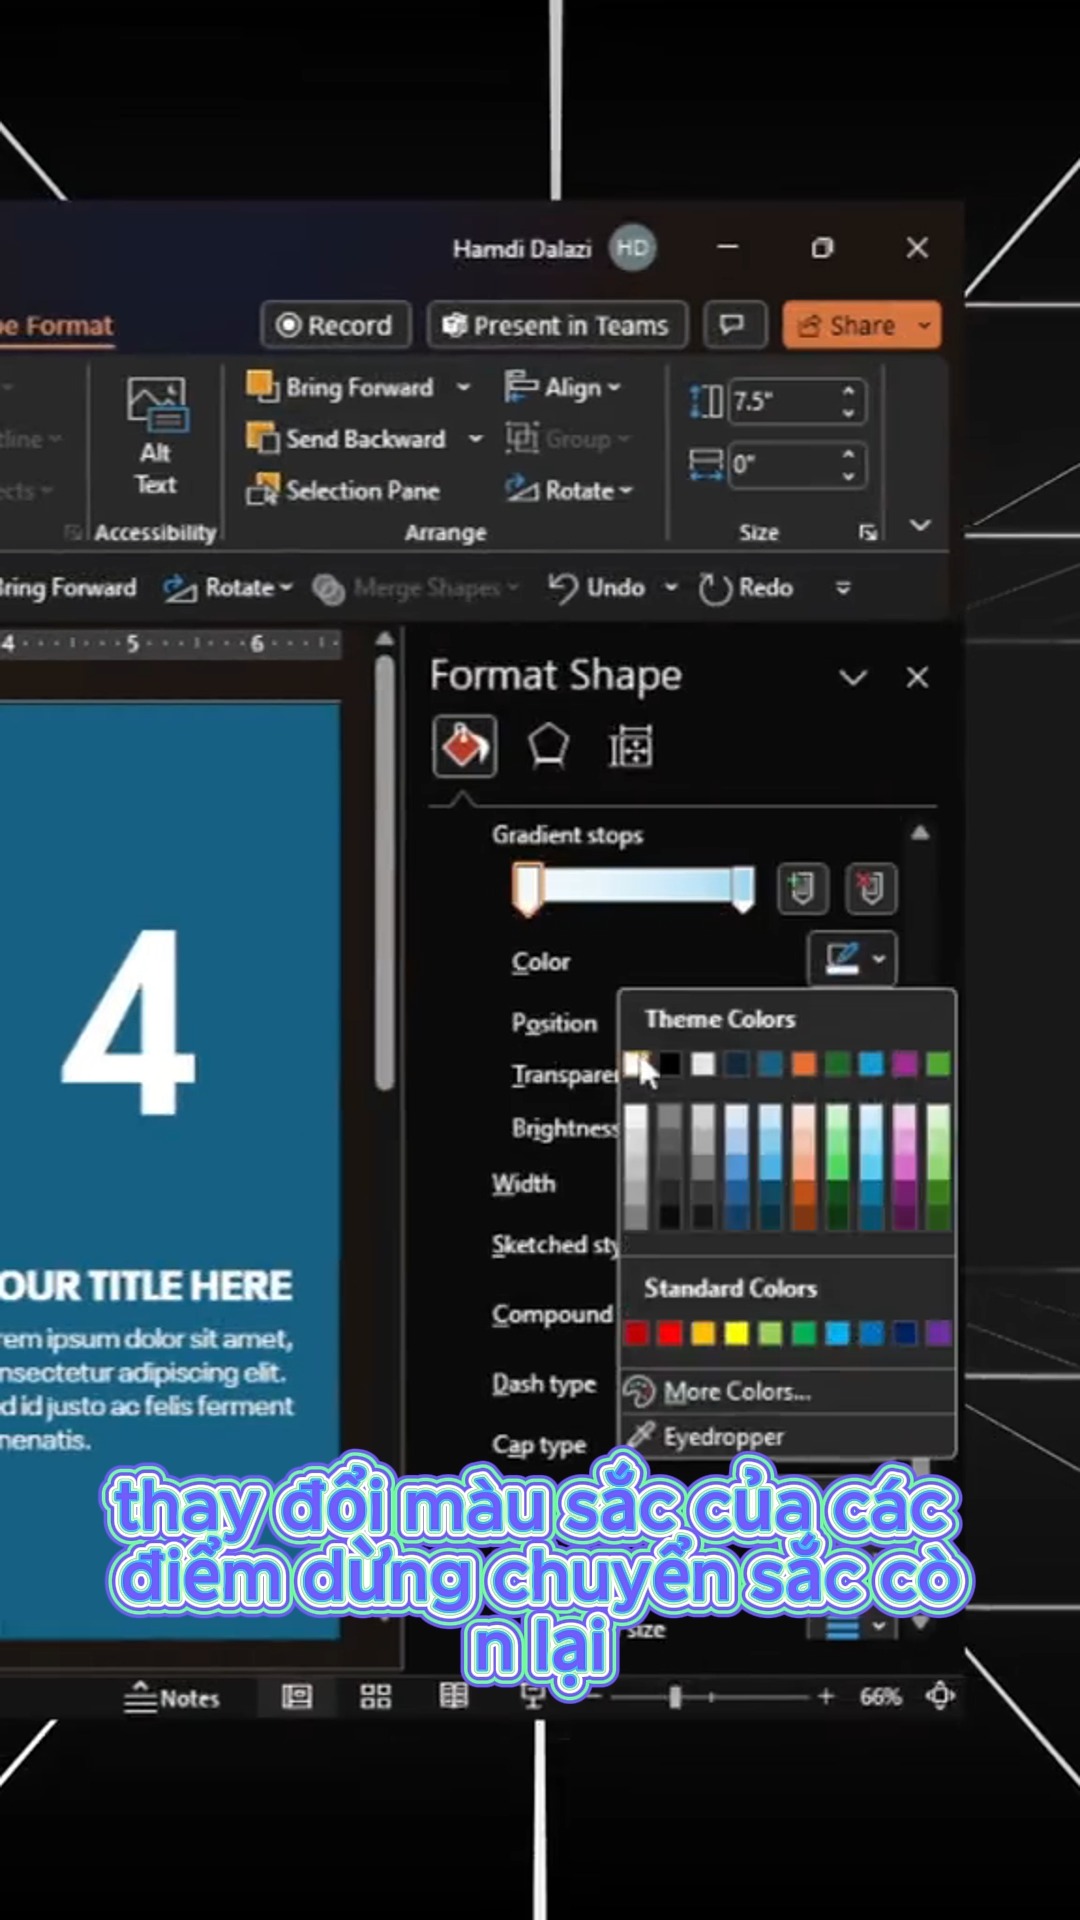Open Size dialog launcher
1080x1920 pixels.
click(868, 533)
